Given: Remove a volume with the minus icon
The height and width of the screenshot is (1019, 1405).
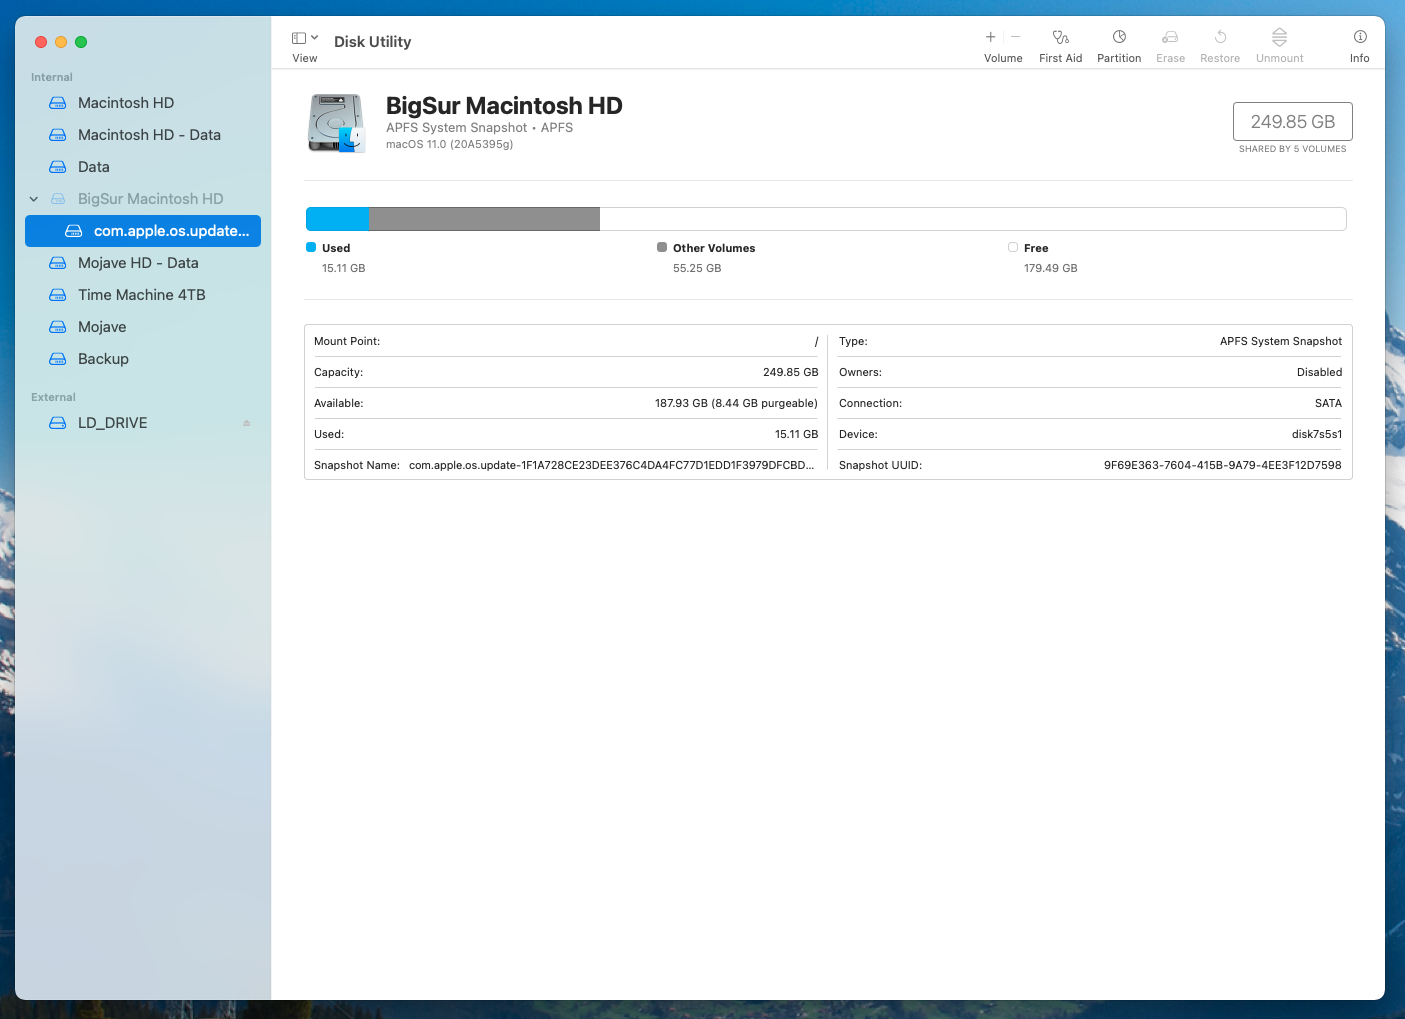Looking at the screenshot, I should click(x=1016, y=37).
